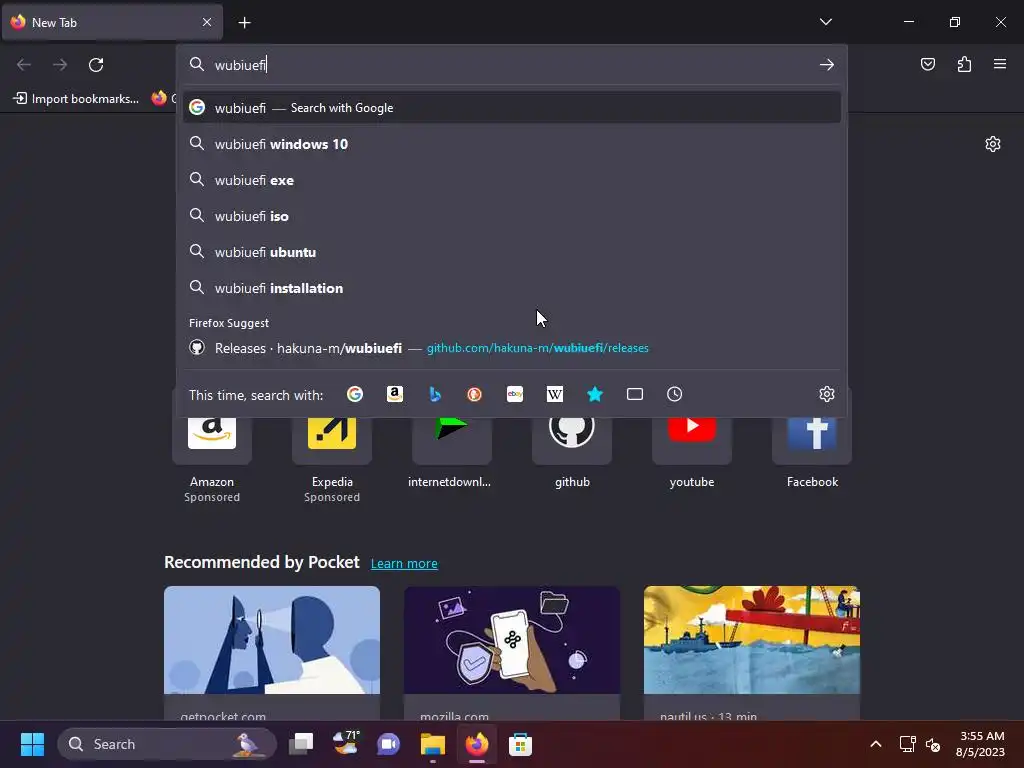This screenshot has height=768, width=1024.
Task: Open the hakuna-m/wubiuefi releases GitHub suggestion
Action: (512, 348)
